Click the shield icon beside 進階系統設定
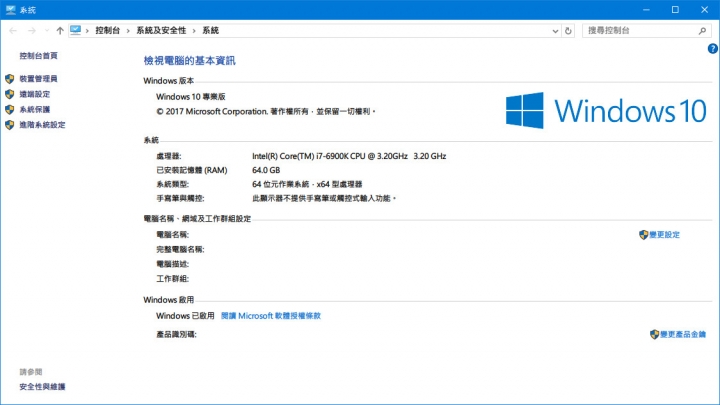The height and width of the screenshot is (405, 720). coord(10,125)
